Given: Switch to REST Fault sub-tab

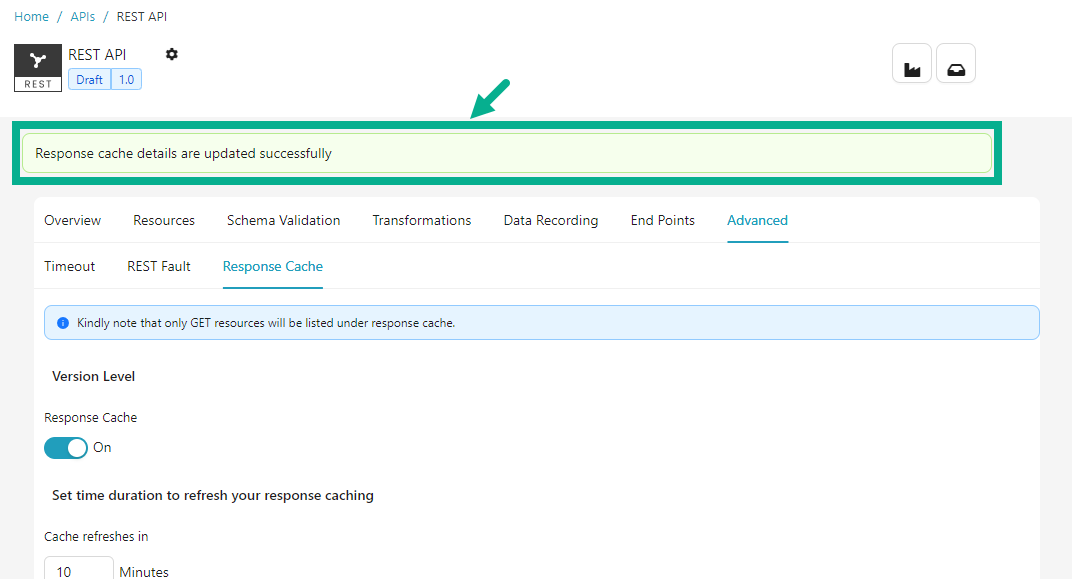Looking at the screenshot, I should 159,266.
